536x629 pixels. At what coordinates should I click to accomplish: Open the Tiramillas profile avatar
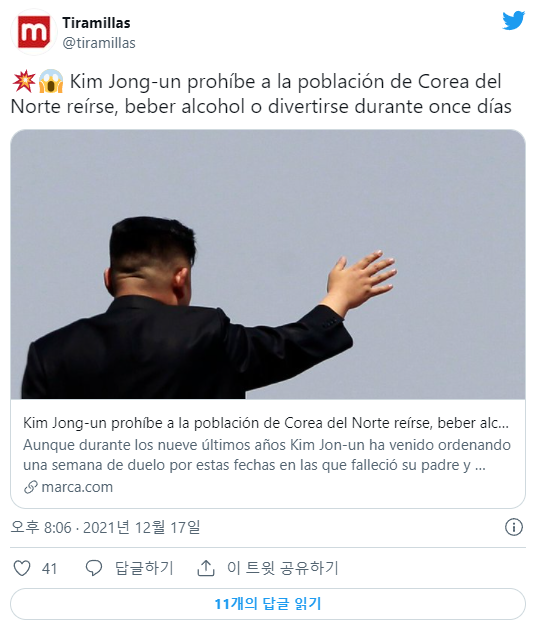click(x=34, y=32)
